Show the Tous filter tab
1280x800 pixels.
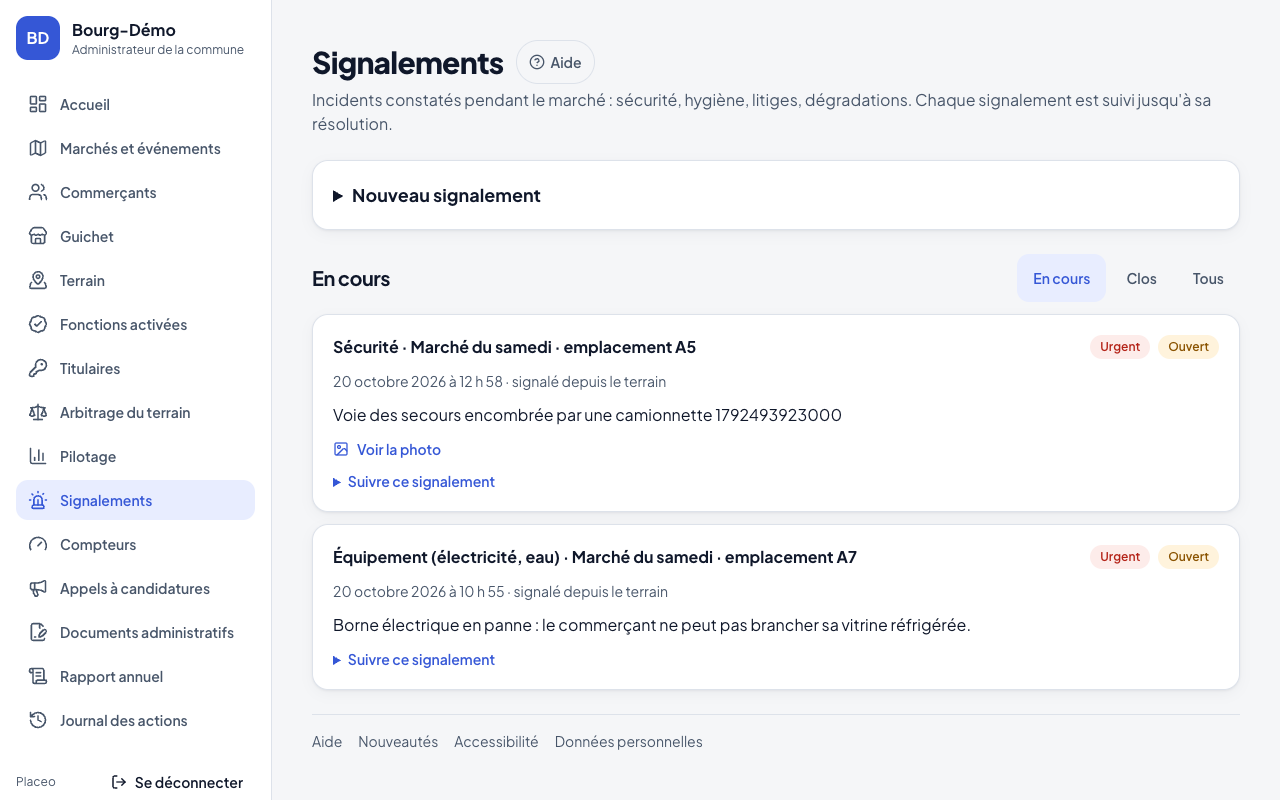click(1208, 278)
